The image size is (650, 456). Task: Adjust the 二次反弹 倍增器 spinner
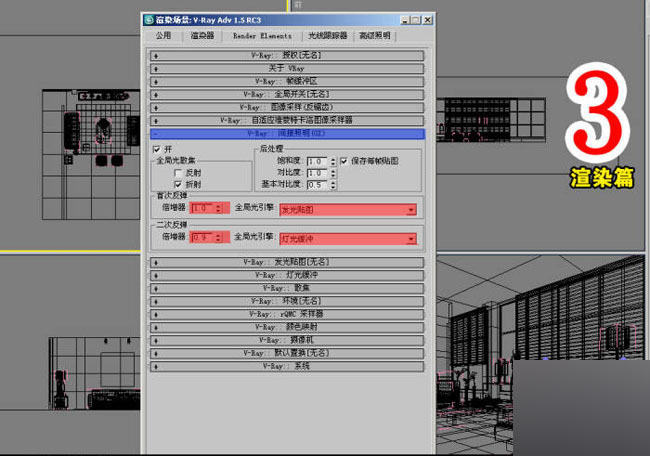pos(218,238)
